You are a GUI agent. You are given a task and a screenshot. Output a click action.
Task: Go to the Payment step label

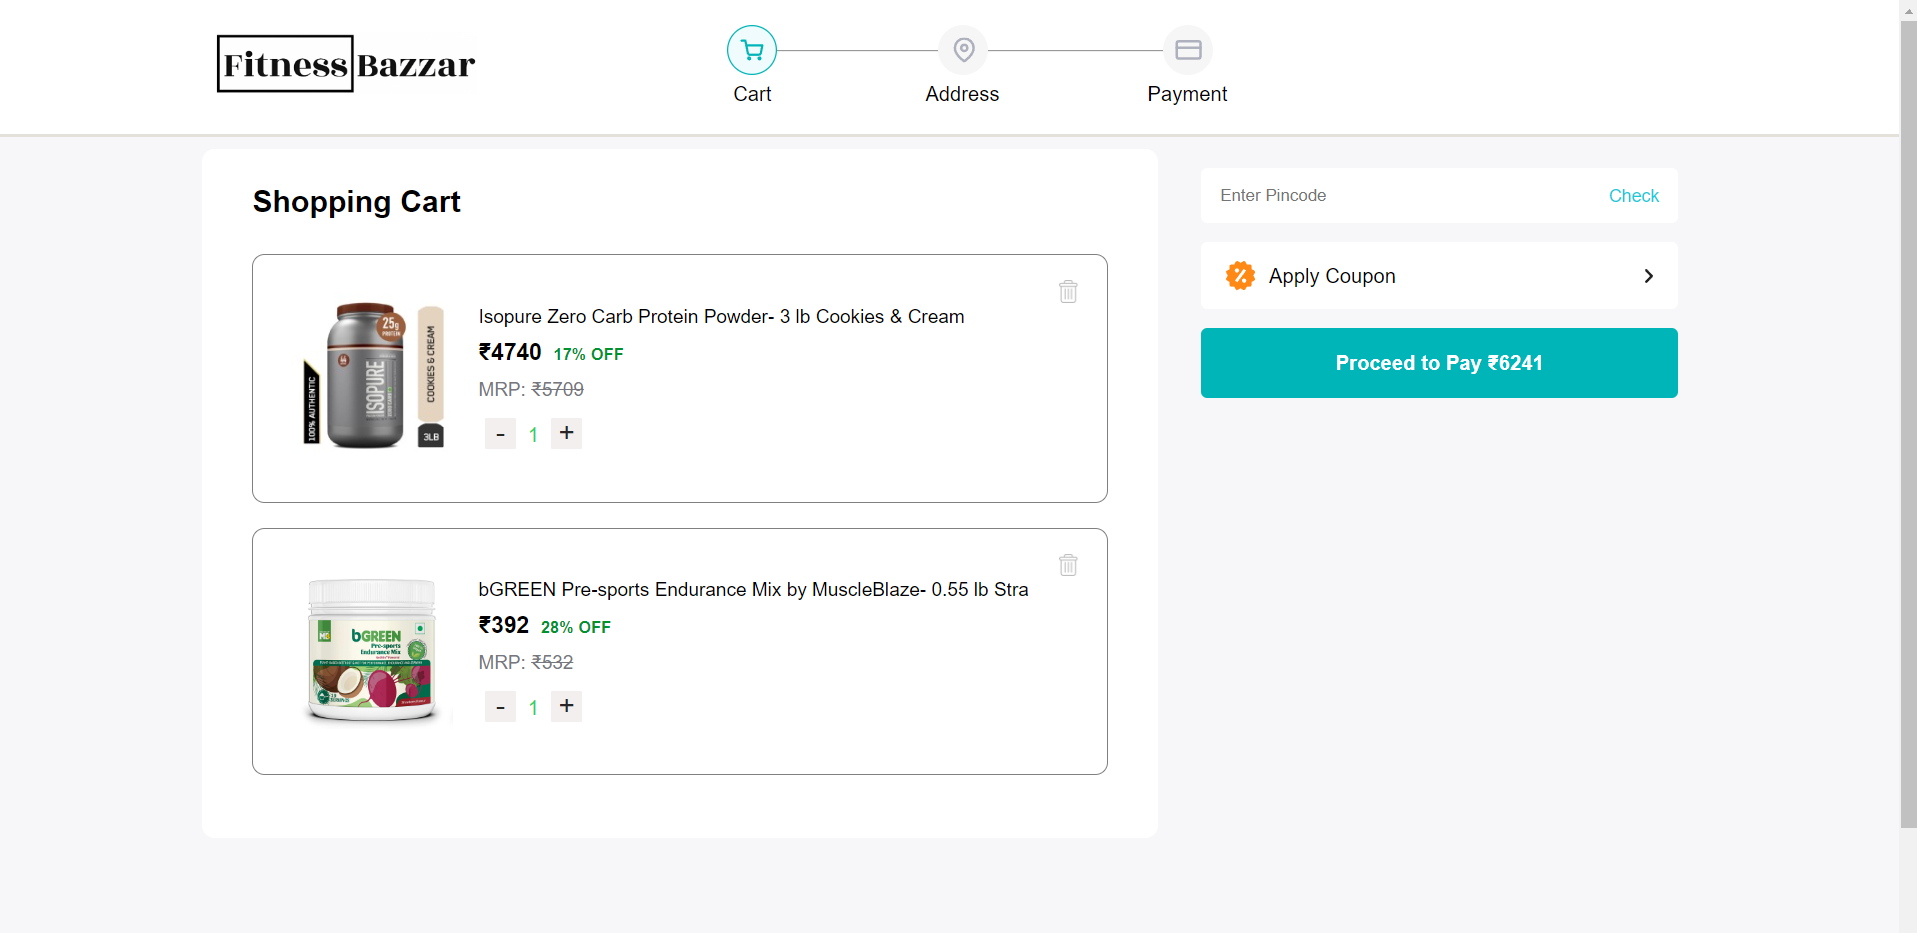click(1187, 94)
